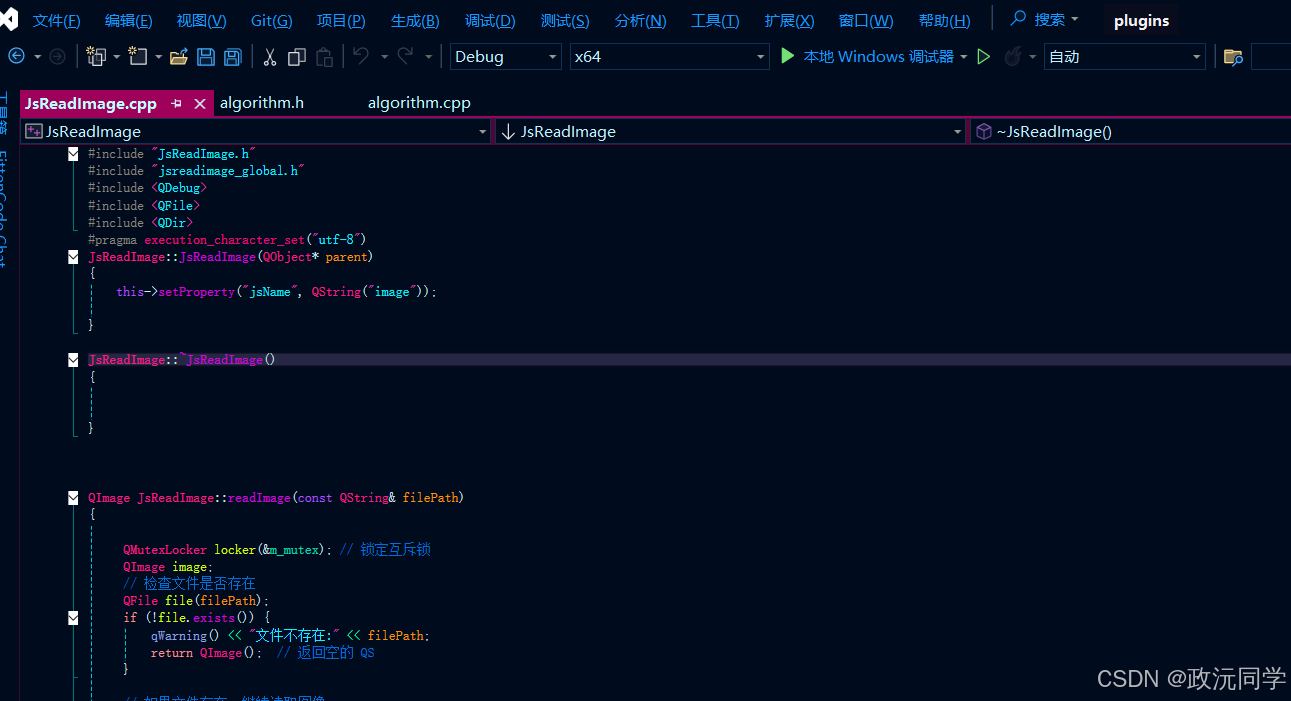Click the save all icon
The image size is (1291, 701).
232,57
